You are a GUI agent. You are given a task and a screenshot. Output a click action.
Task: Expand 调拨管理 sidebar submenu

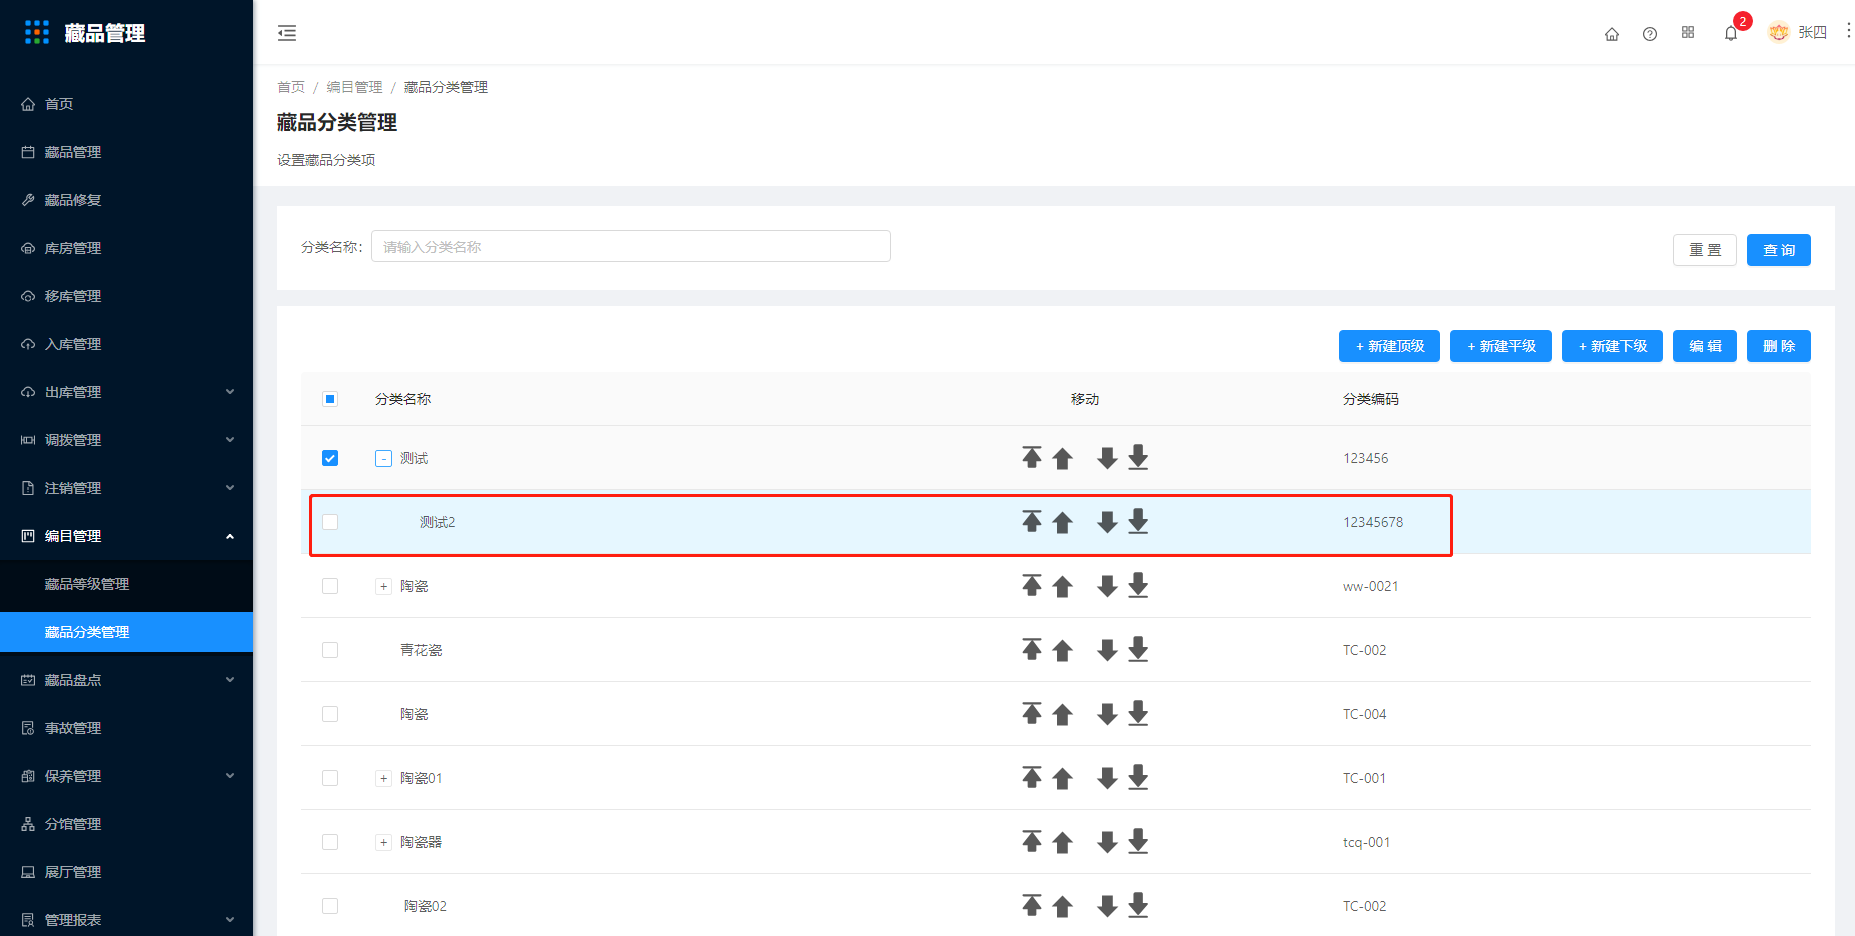[x=126, y=440]
